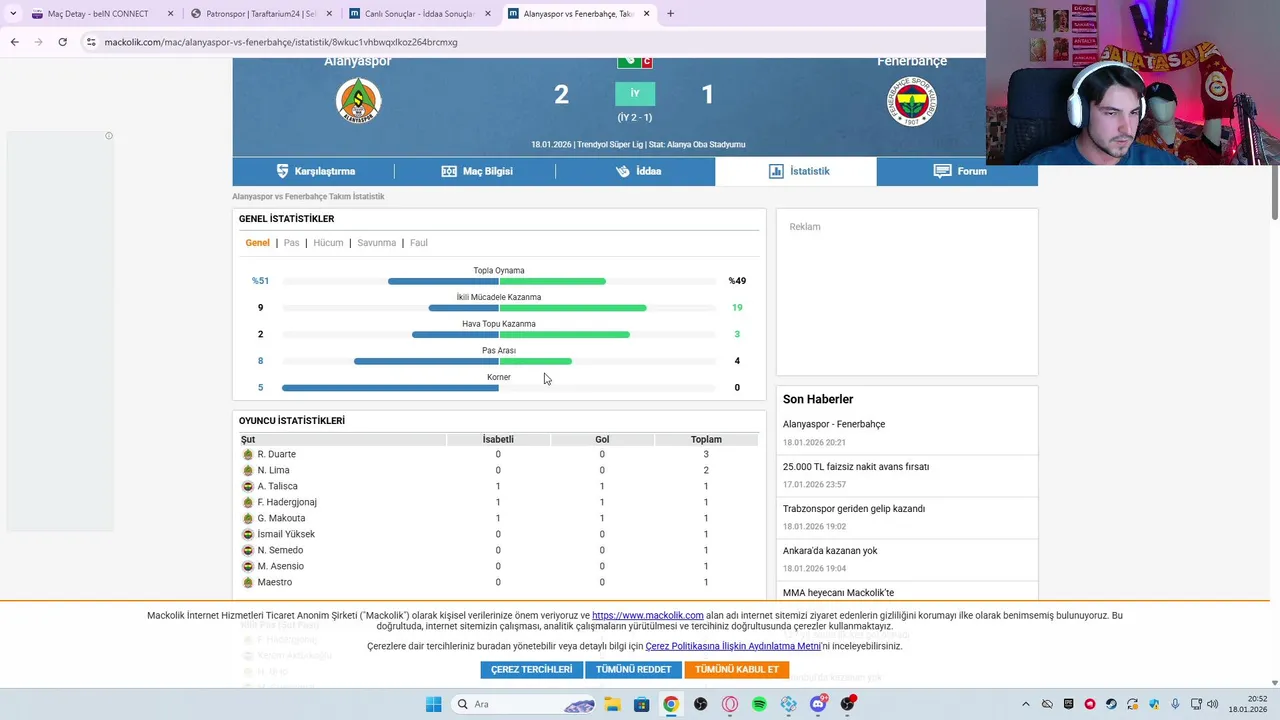Open player İsmail Yüksek
Viewport: 1280px width, 720px height.
(286, 534)
